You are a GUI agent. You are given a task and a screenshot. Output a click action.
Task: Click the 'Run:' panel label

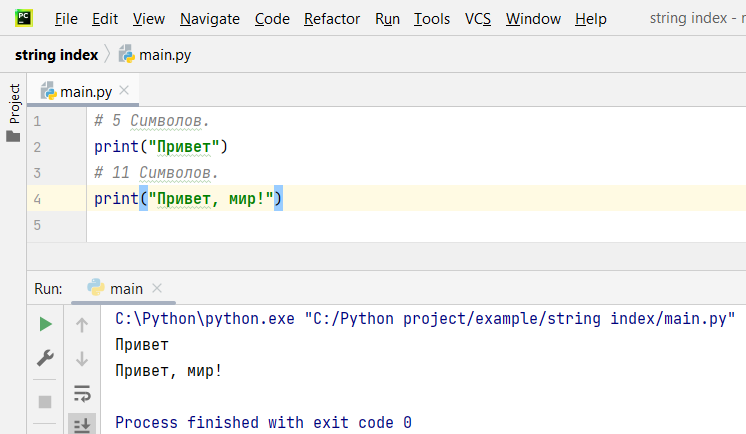point(48,289)
